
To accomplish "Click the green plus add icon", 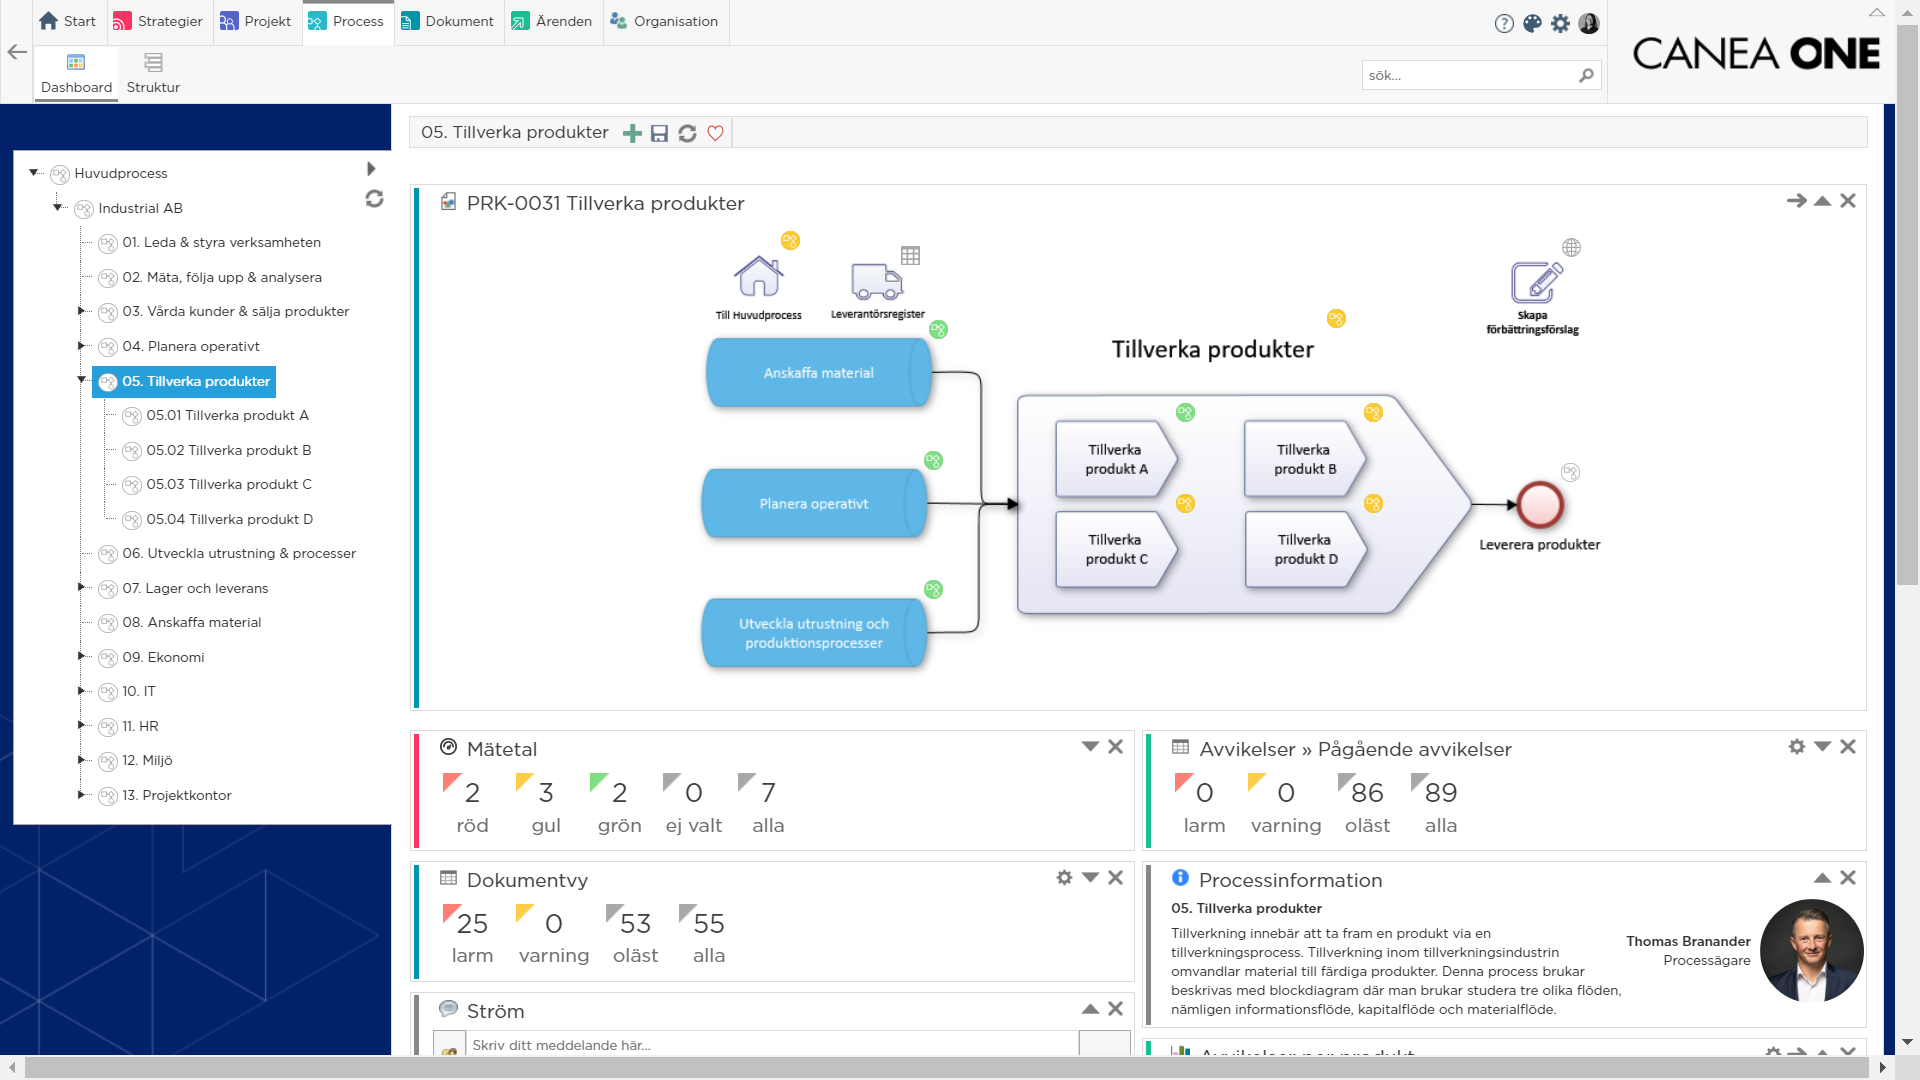I will tap(632, 134).
